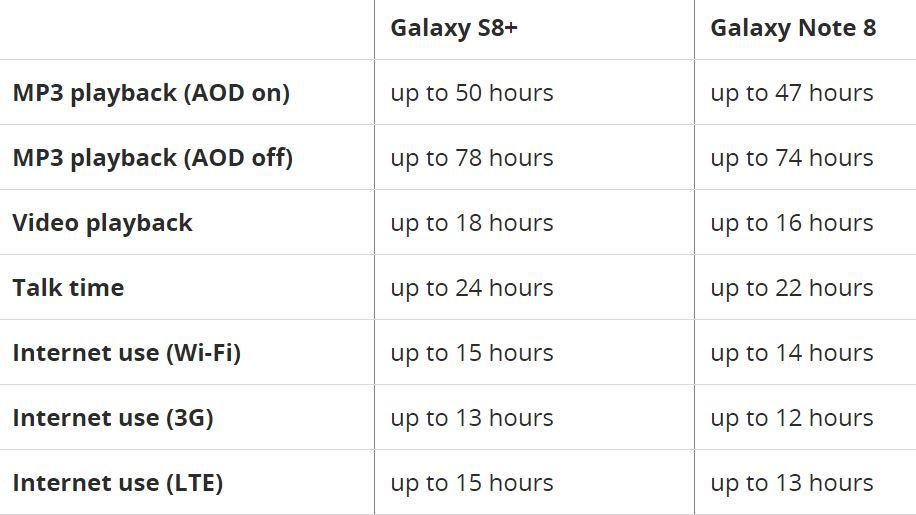Select the MP3 playback (AOD on) row label
The image size is (916, 515).
151,93
